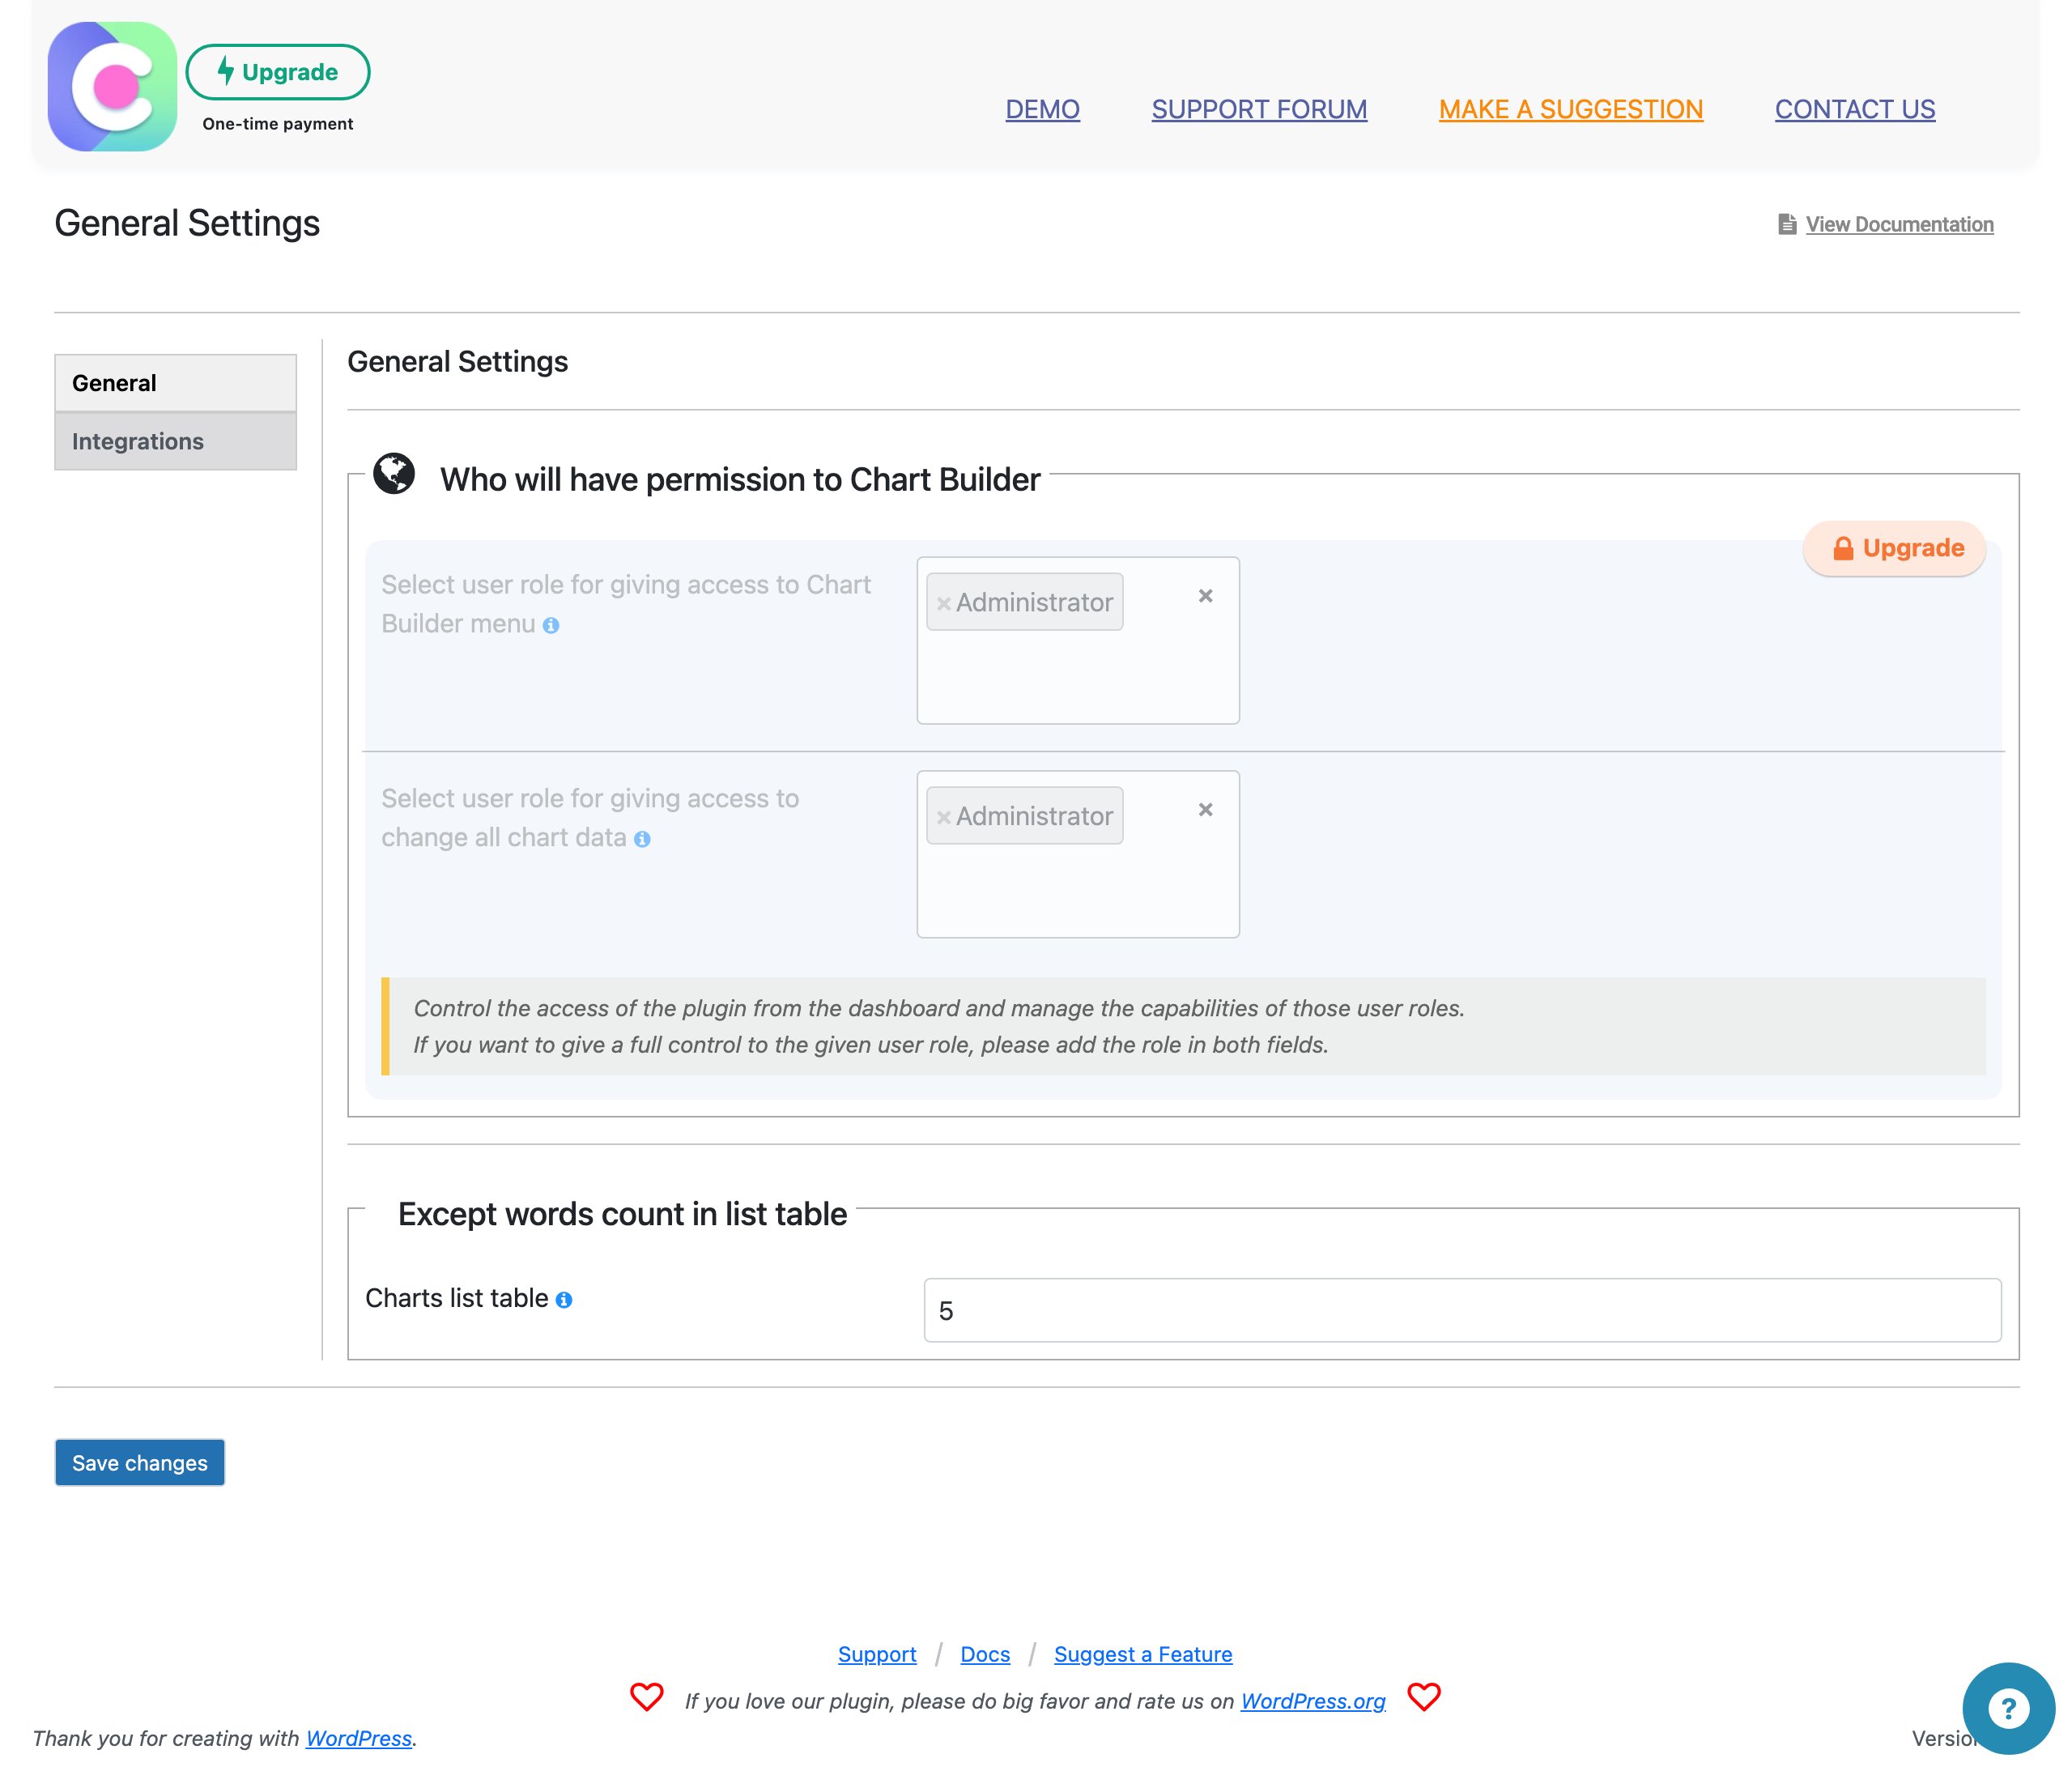The height and width of the screenshot is (1771, 2072).
Task: Remove the Administrator role from menu access
Action: coord(944,602)
